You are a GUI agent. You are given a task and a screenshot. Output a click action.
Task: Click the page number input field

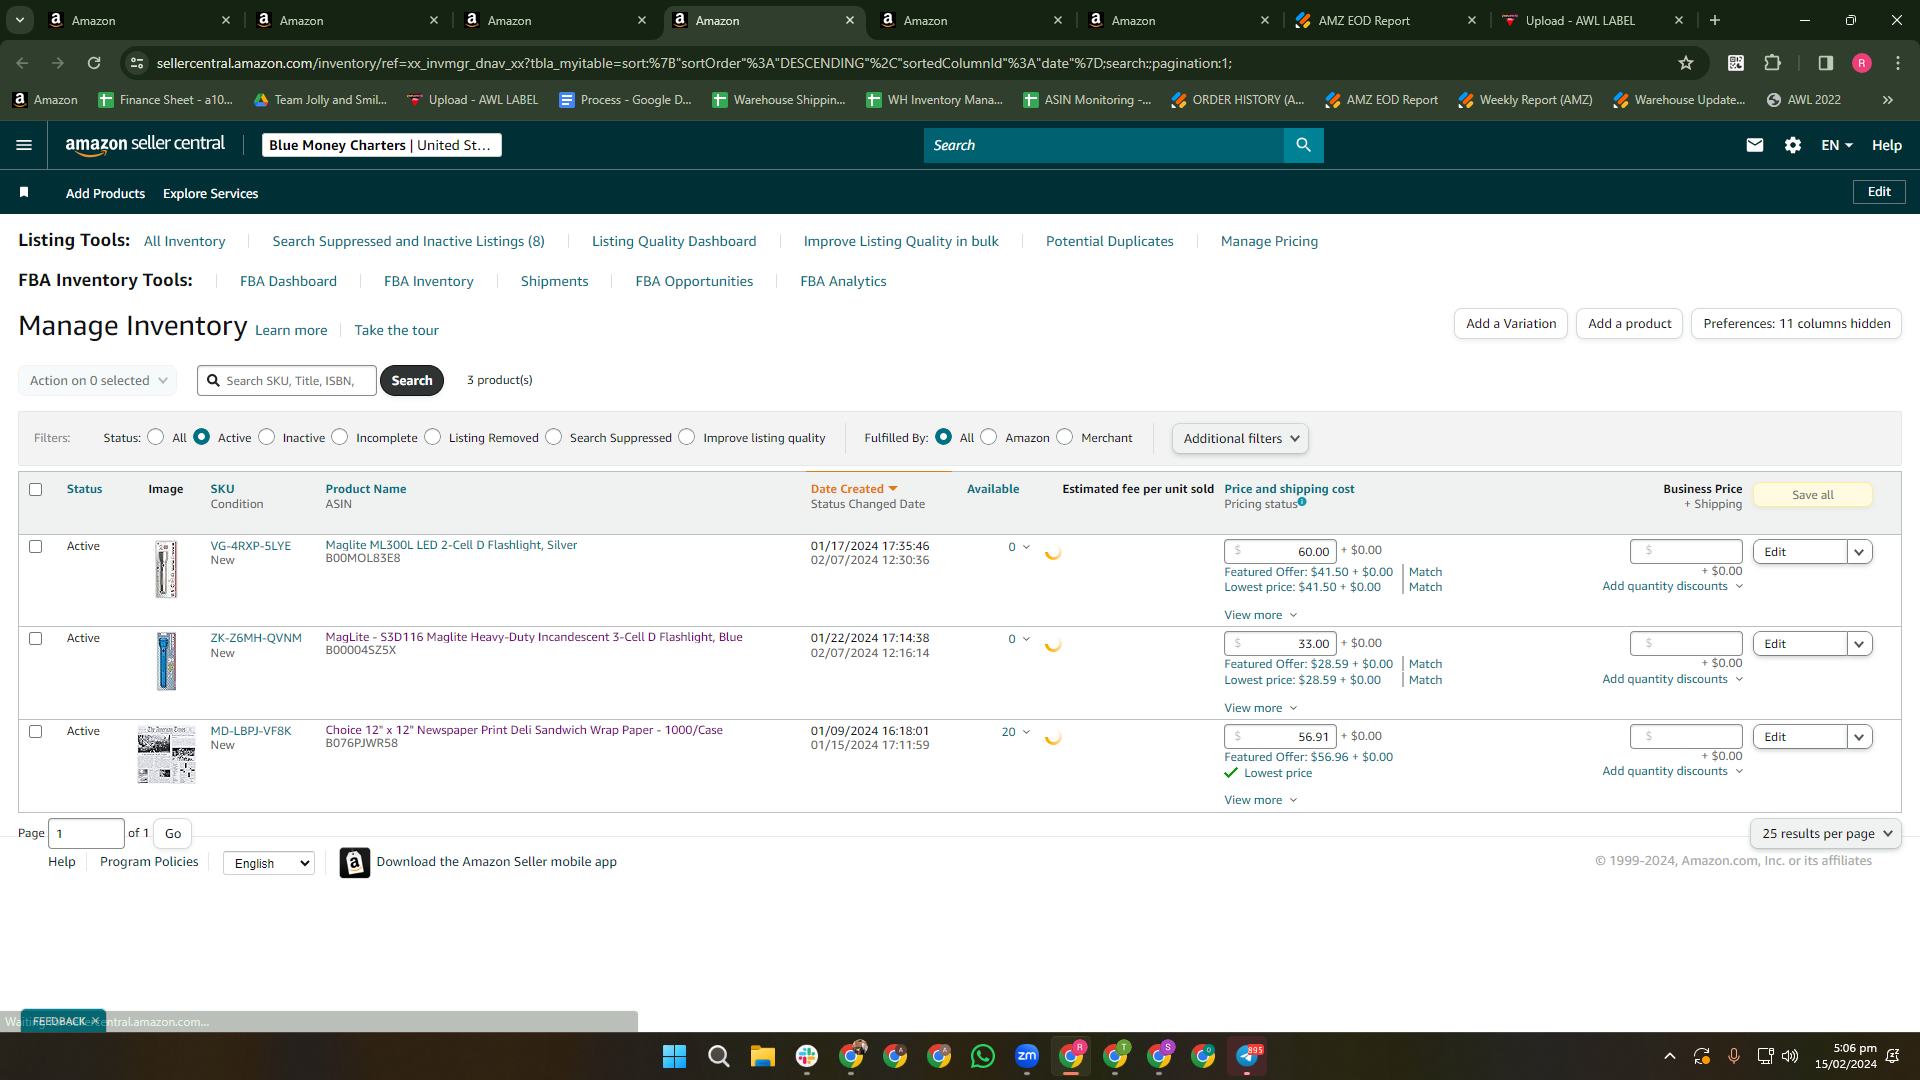86,833
